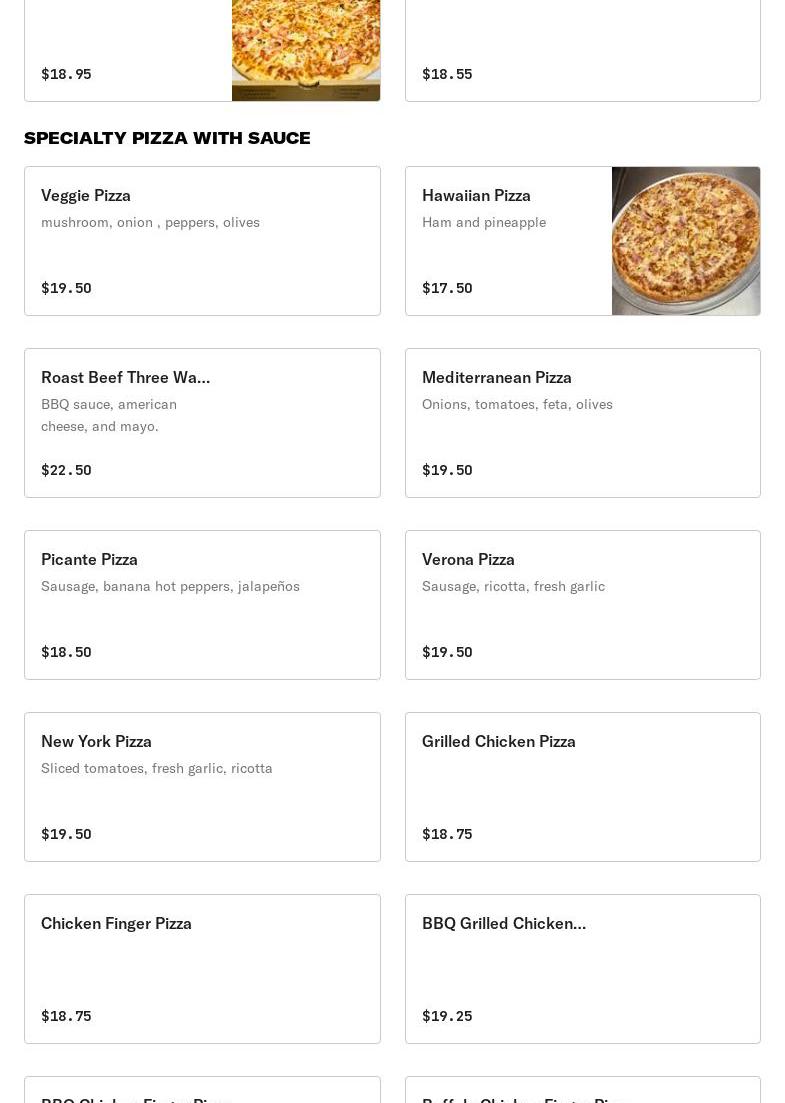Click the $19.25 BBQ Grilled Chicken price

447,1016
